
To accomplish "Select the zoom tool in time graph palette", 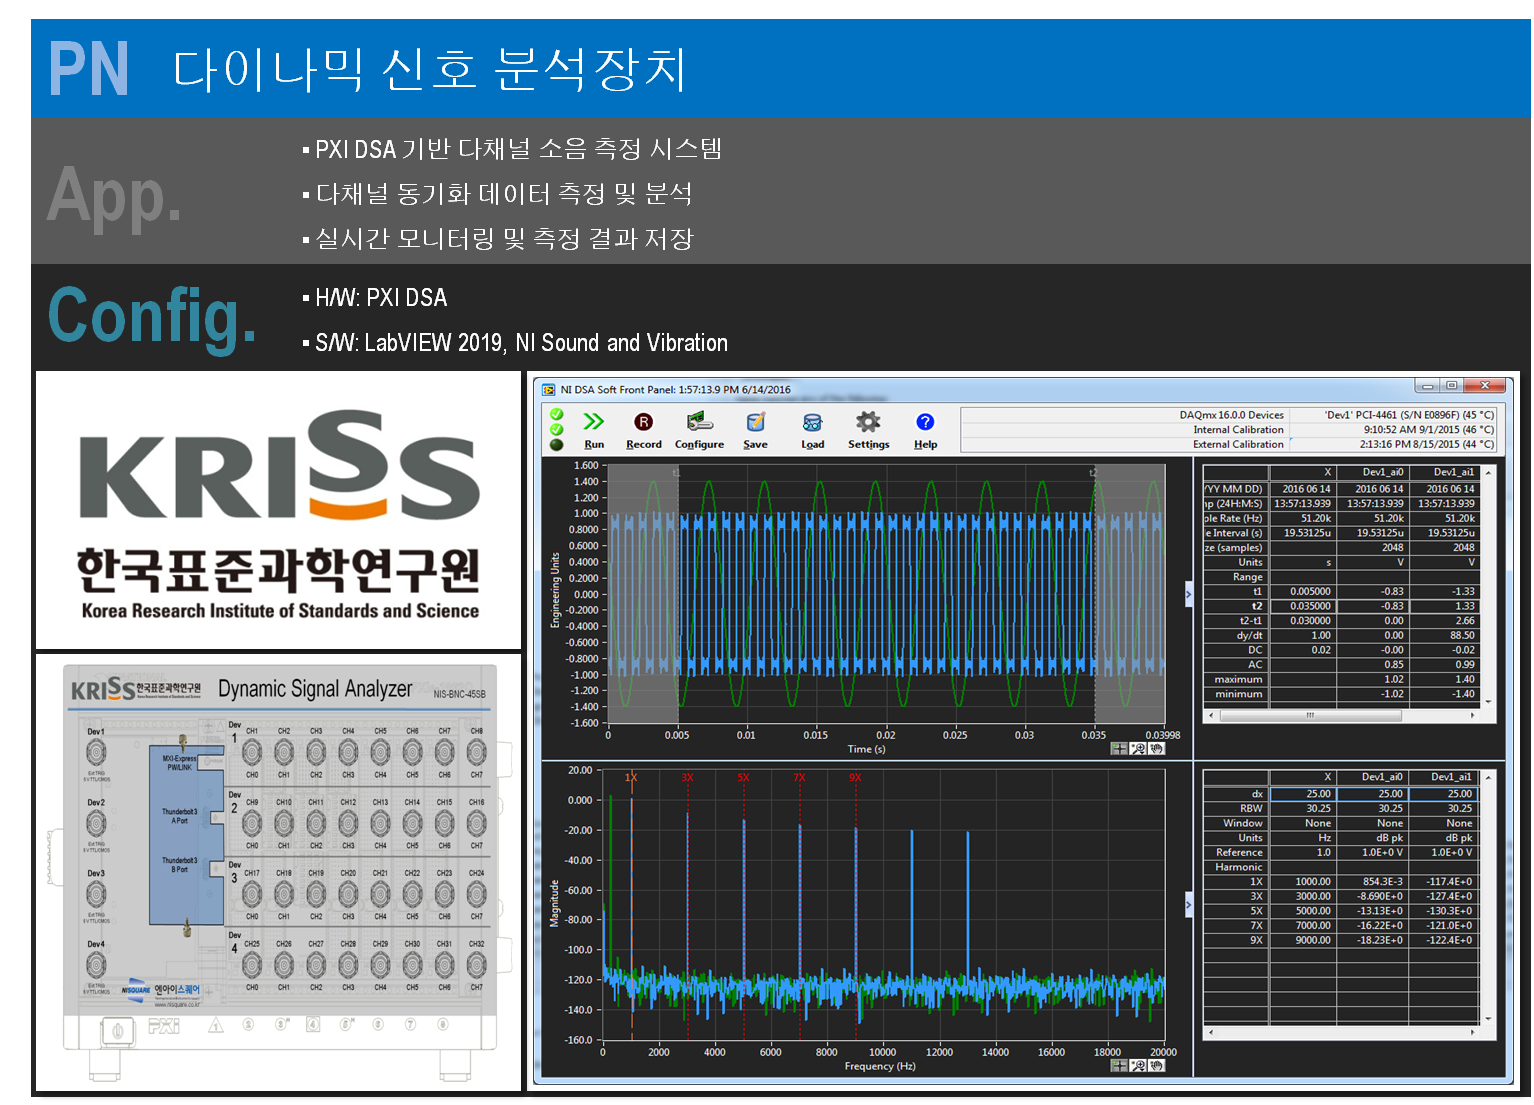I will point(1138,748).
